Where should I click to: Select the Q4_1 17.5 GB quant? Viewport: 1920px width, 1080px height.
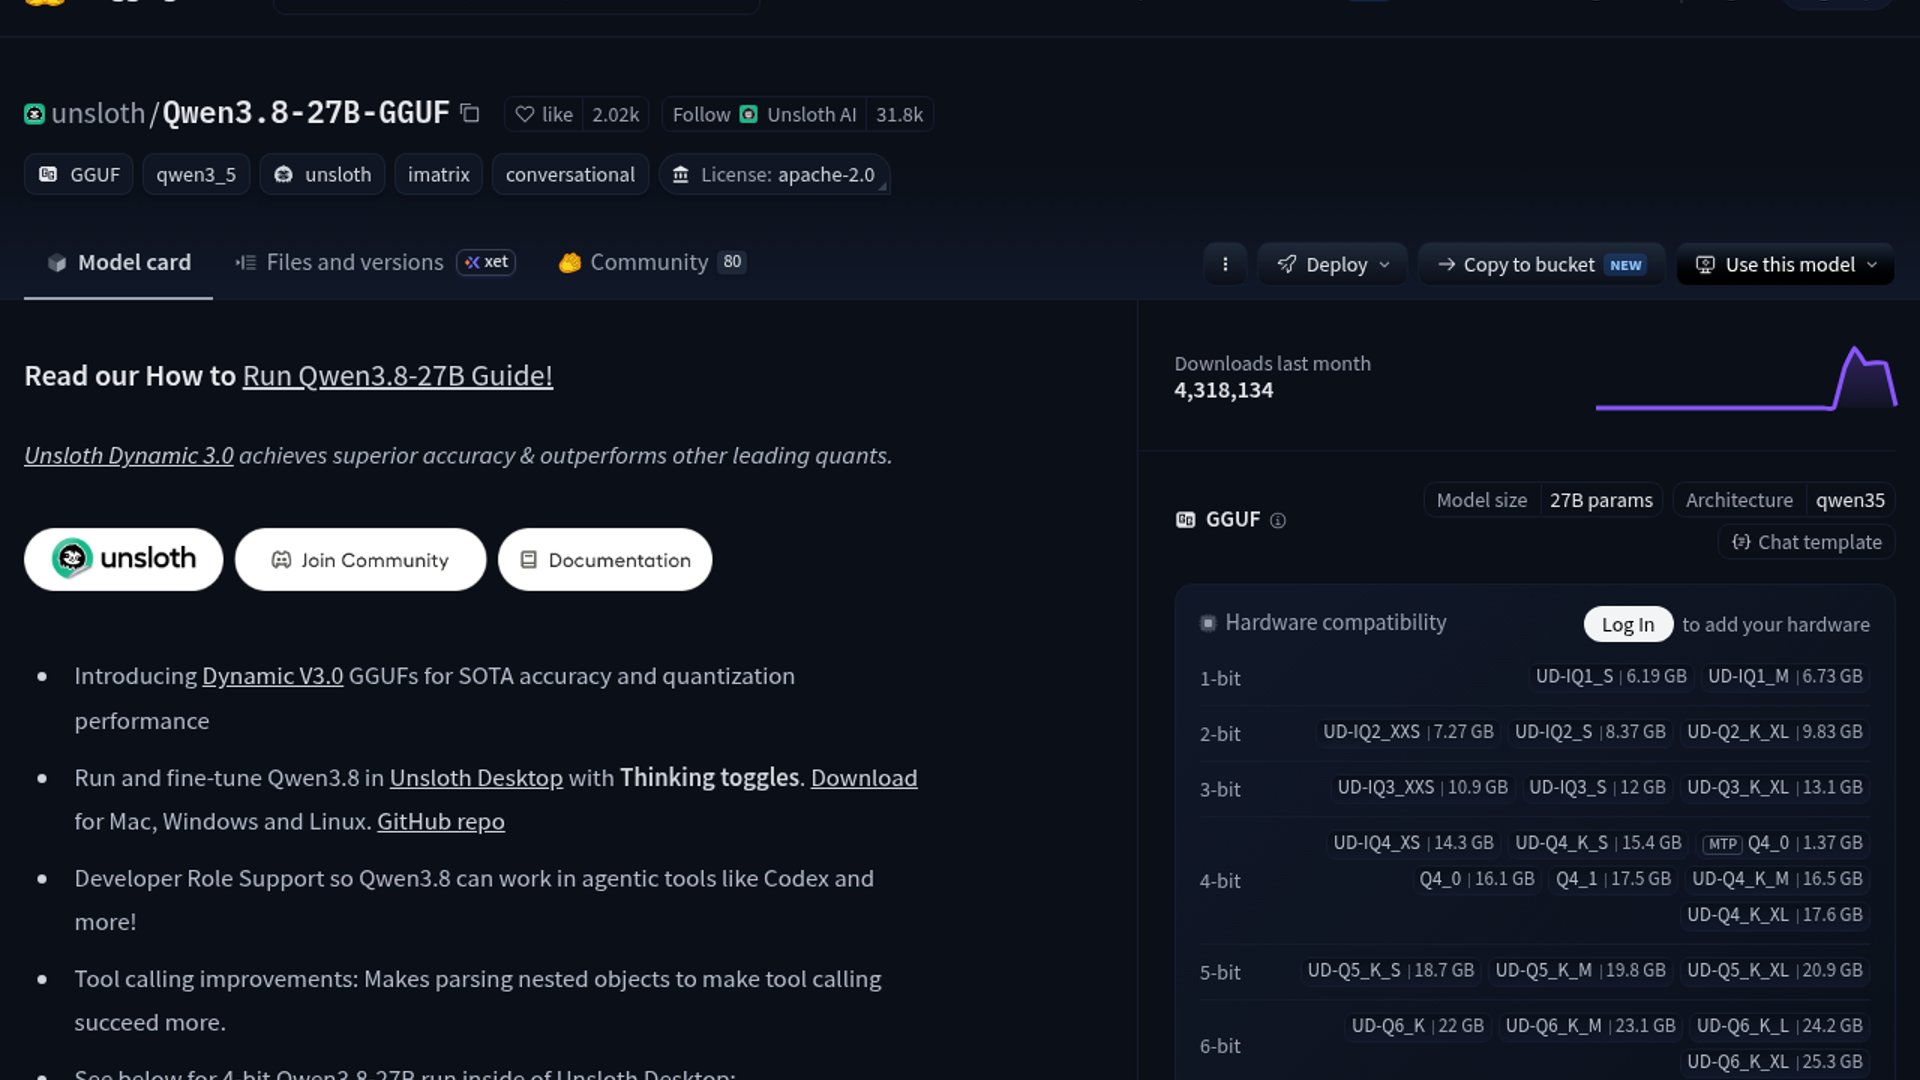tap(1613, 879)
